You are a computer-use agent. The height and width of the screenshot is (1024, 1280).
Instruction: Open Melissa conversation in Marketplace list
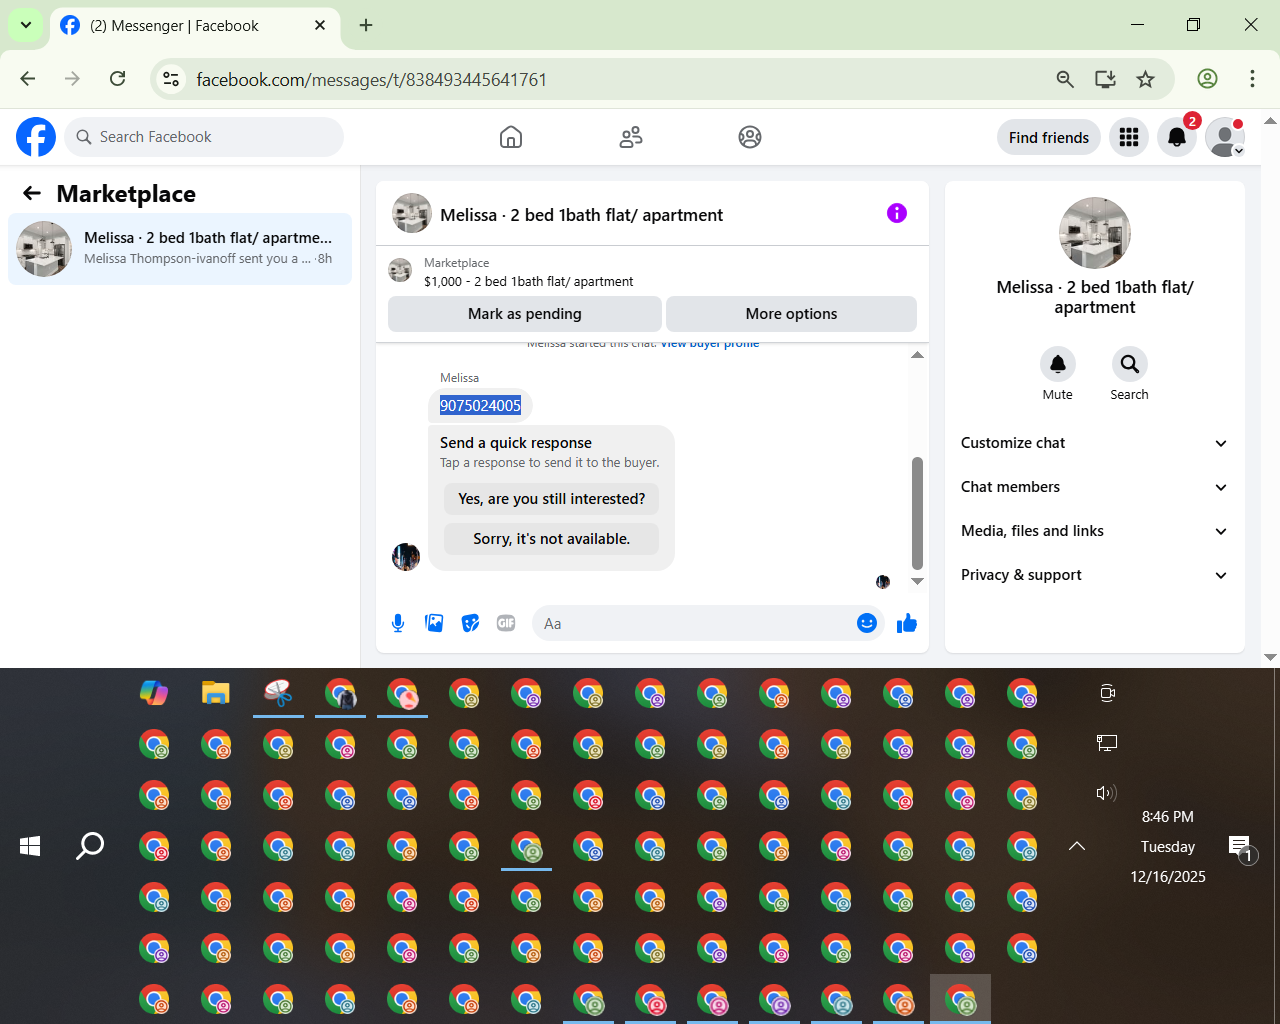tap(180, 249)
